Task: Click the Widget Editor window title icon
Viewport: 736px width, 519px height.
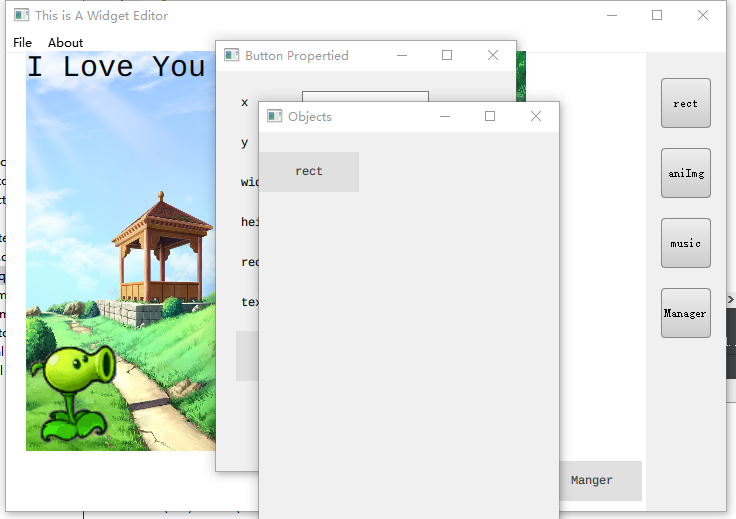Action: pyautogui.click(x=21, y=15)
